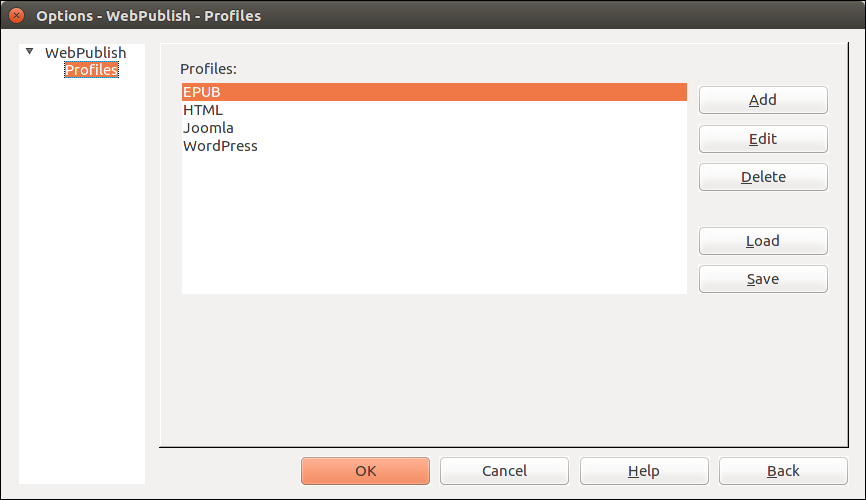This screenshot has height=500, width=866.
Task: Collapse the WebPublish tree node arrow
Action: tap(30, 51)
